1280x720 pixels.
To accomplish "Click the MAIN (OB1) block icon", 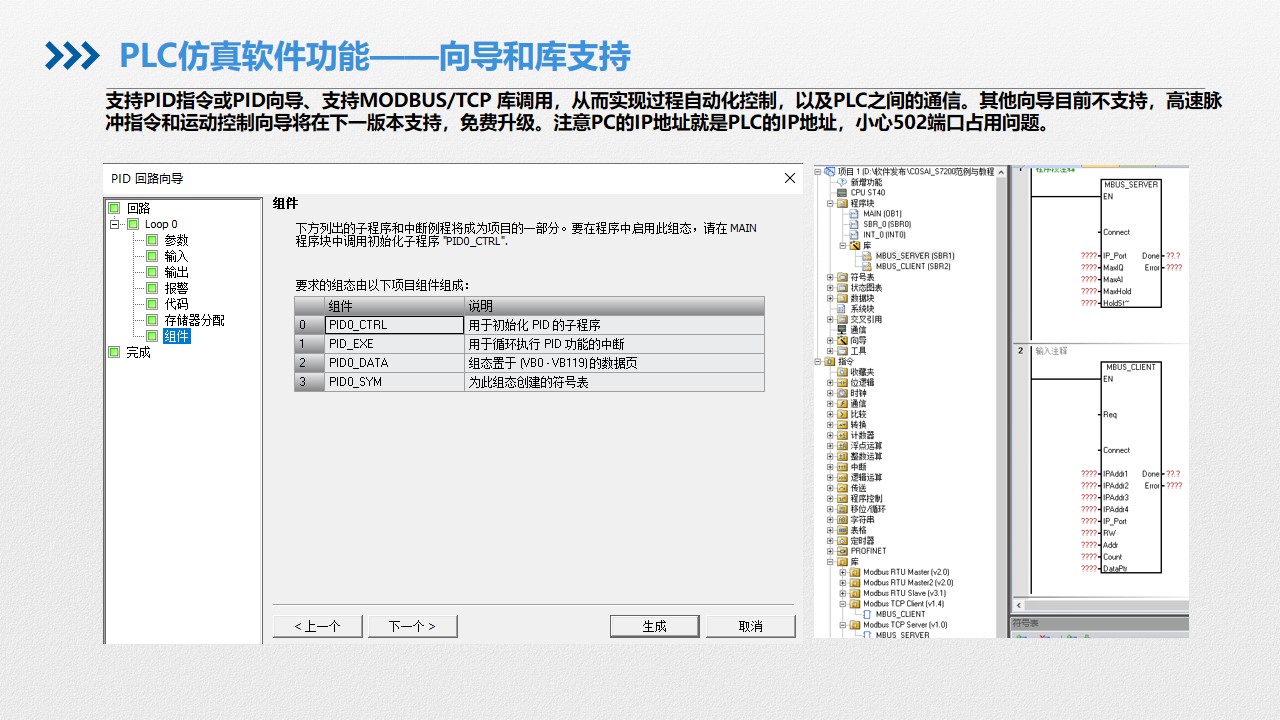I will [853, 214].
